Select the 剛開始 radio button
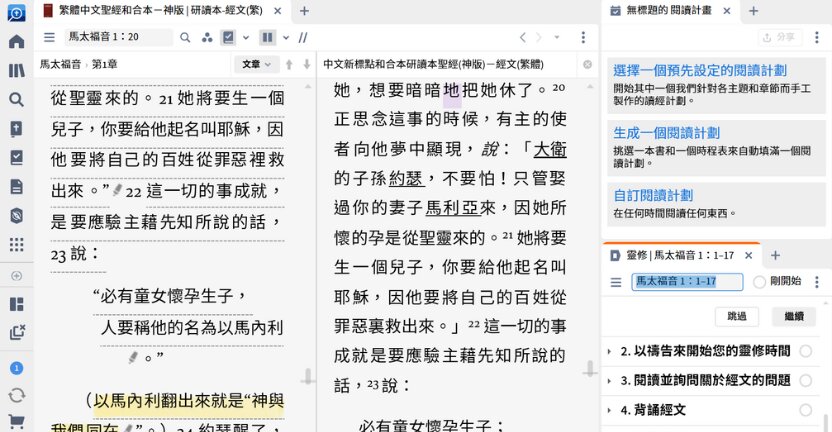Screen dimensions: 832x432 pyautogui.click(x=759, y=282)
